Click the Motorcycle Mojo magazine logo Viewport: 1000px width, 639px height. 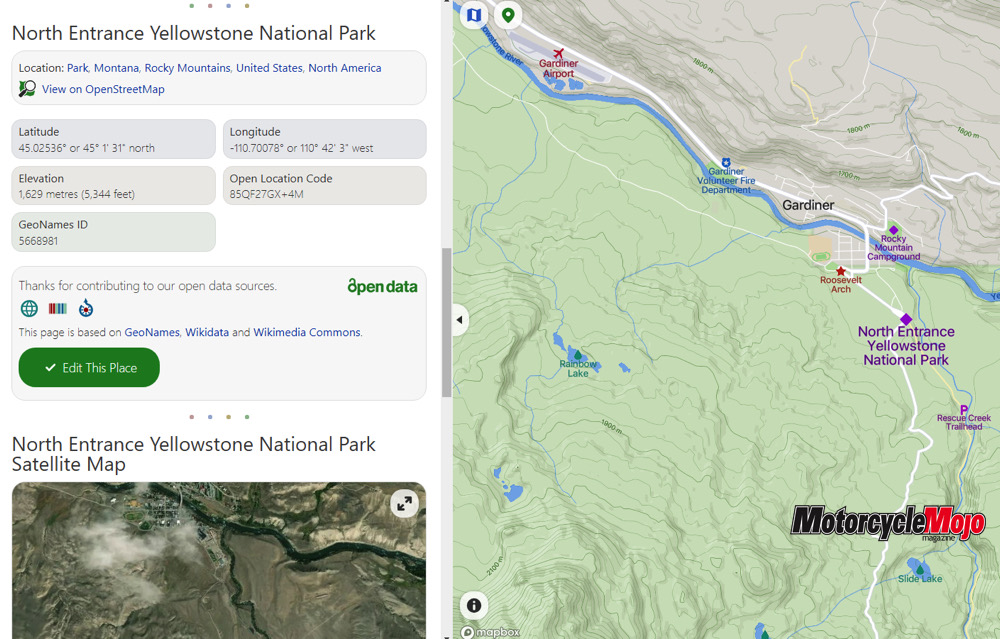(887, 523)
